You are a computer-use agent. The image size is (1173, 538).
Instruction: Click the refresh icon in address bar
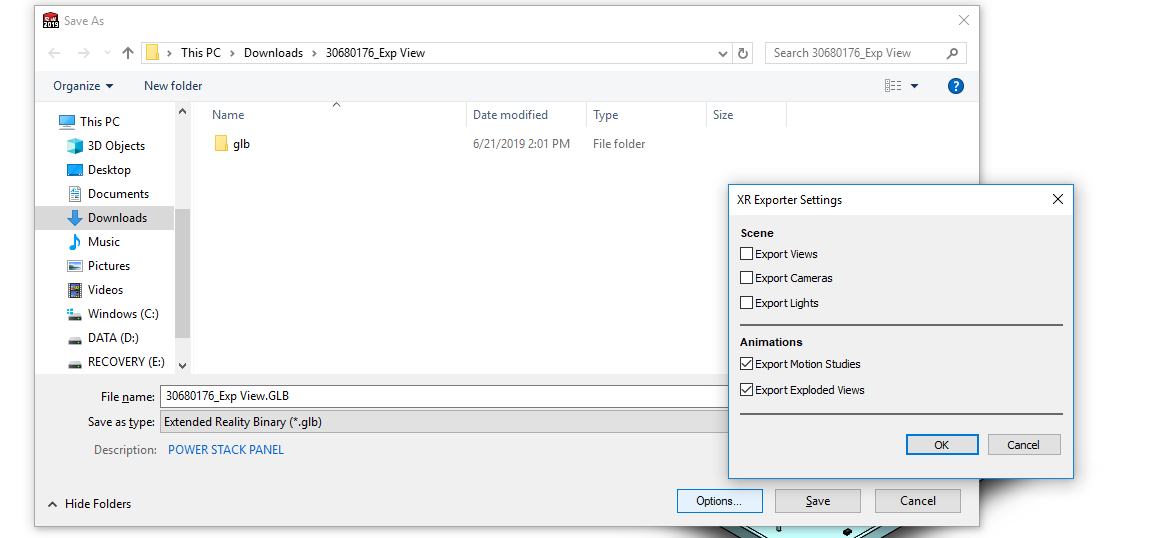pyautogui.click(x=742, y=53)
